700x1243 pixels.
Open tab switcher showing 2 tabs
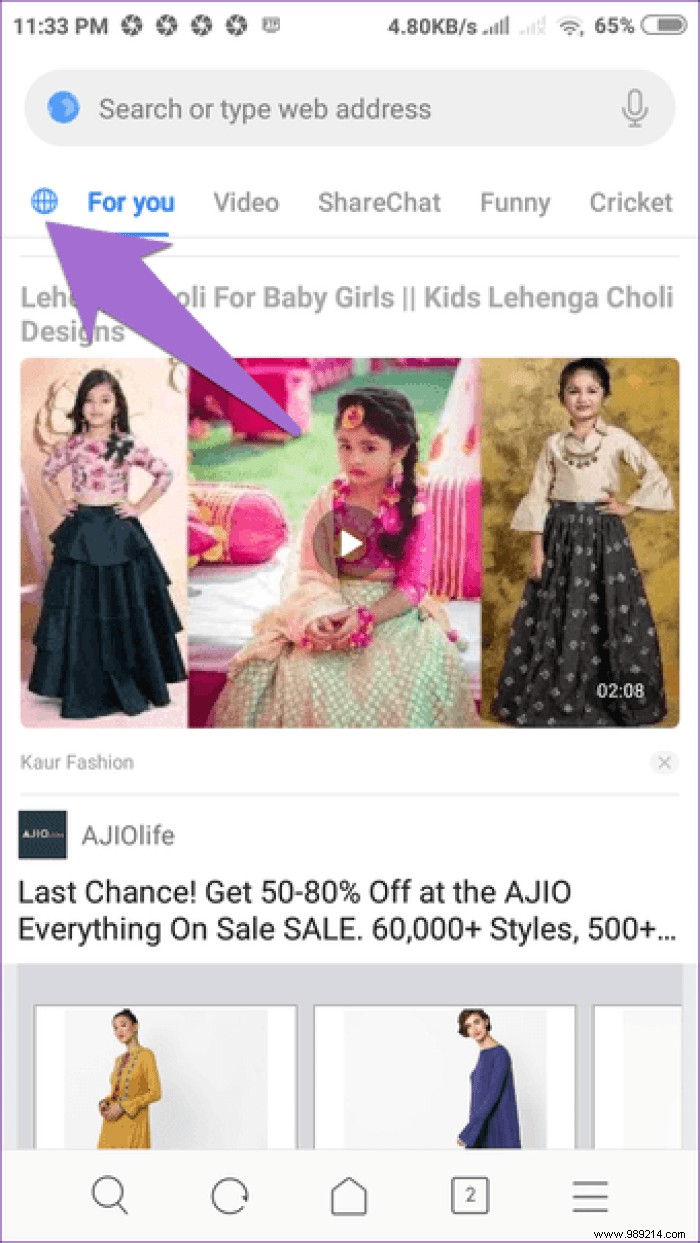(x=470, y=1195)
